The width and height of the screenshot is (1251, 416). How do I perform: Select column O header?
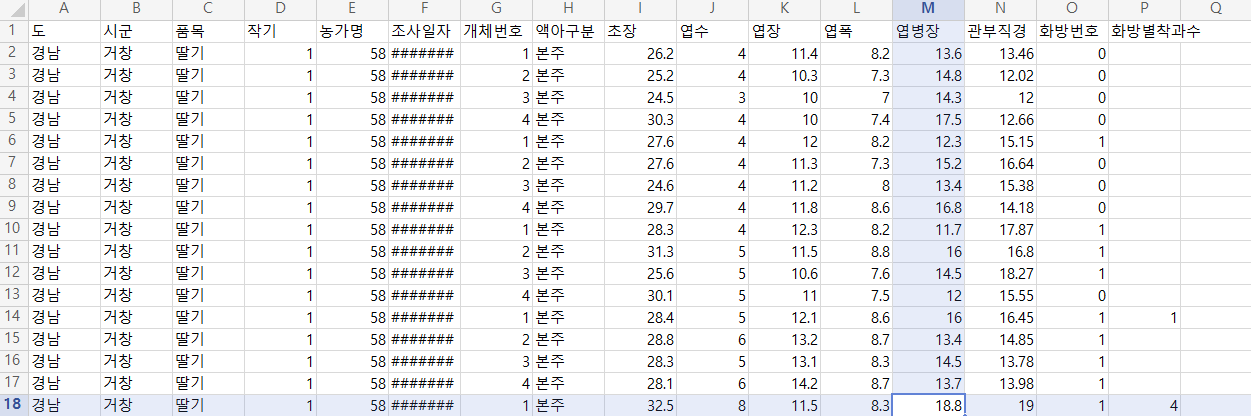click(1072, 9)
